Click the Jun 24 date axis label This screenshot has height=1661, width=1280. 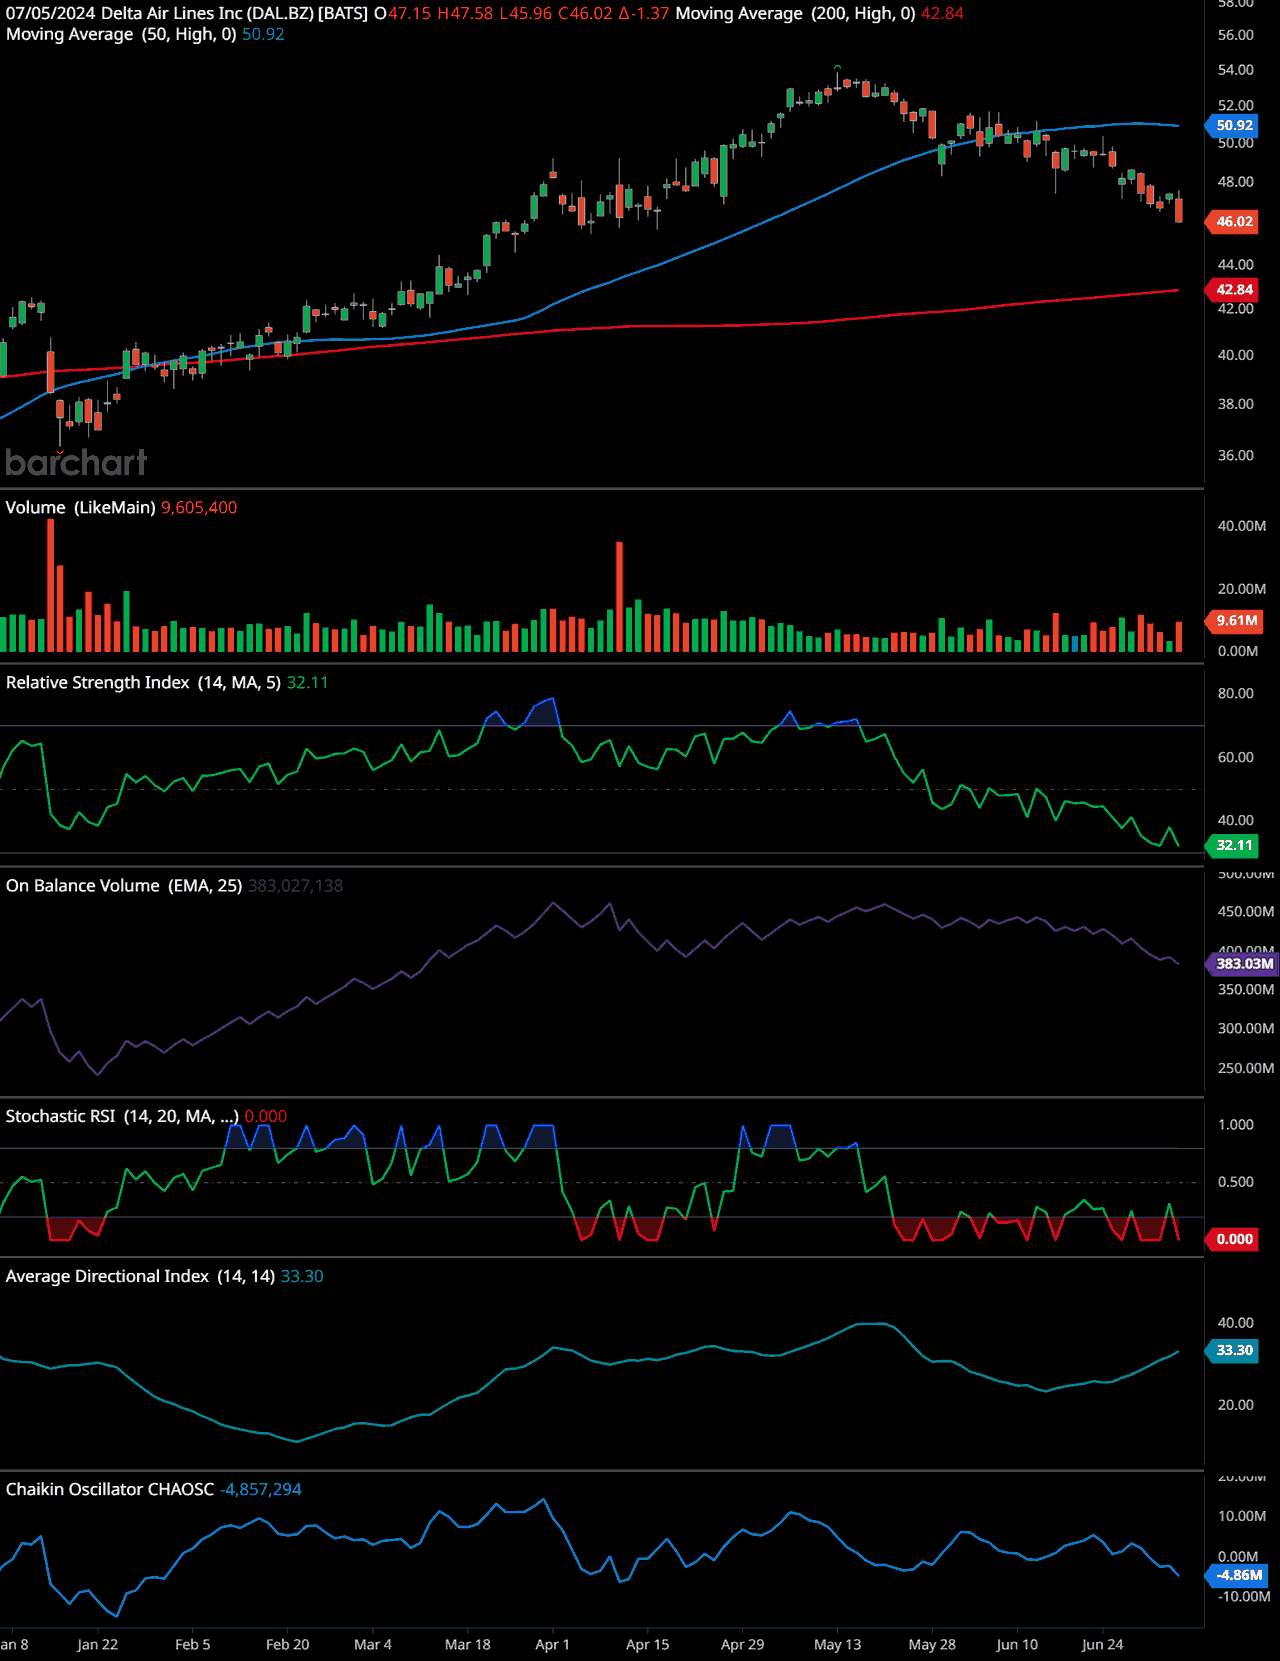(1103, 1645)
